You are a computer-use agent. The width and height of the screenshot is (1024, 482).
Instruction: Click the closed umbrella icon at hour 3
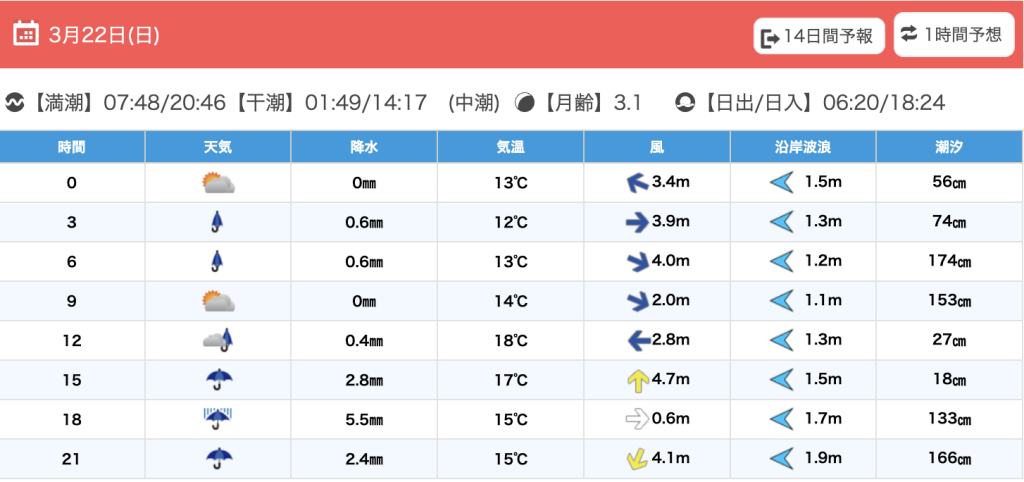click(217, 222)
